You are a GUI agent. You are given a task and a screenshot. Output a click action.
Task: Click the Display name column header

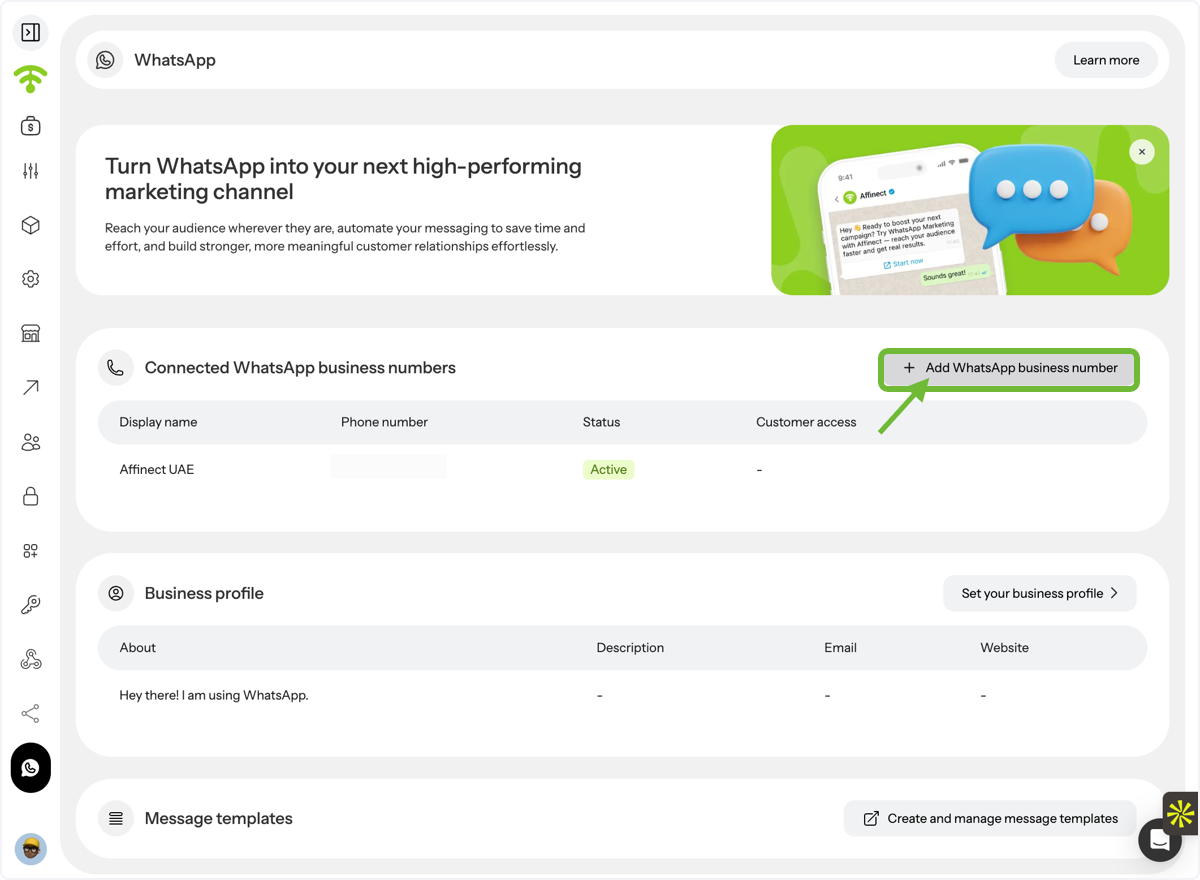158,422
